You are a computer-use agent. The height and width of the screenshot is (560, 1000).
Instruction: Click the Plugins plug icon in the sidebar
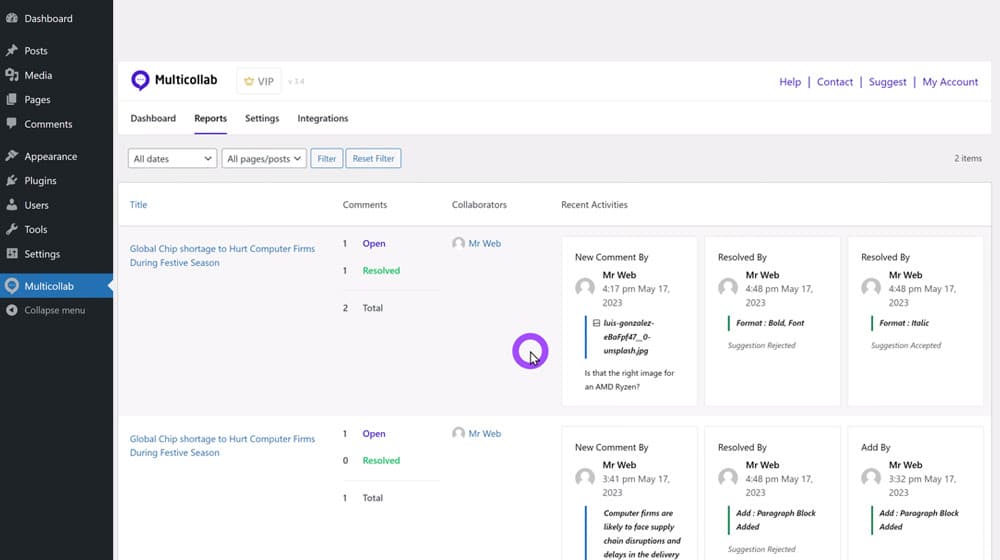click(x=11, y=181)
